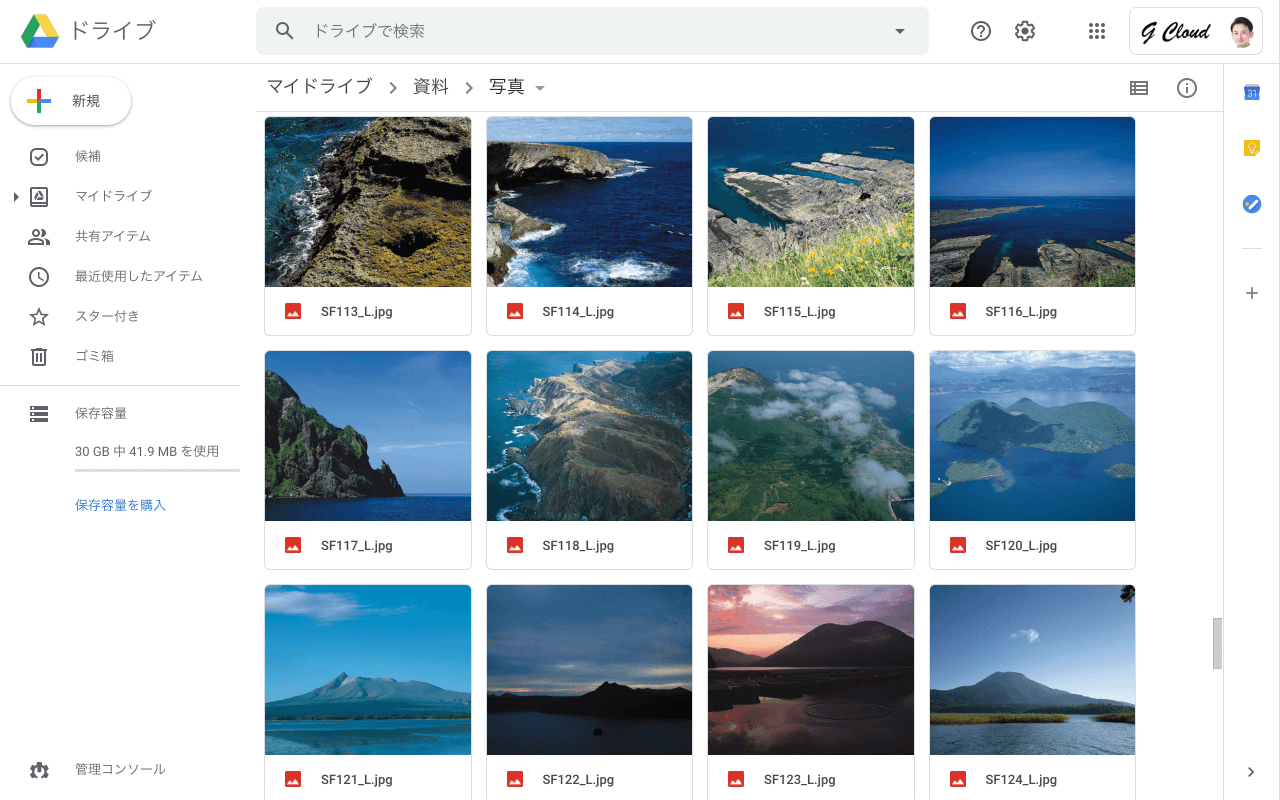Open the Google Drive logo home
The image size is (1280, 800).
coord(40,31)
